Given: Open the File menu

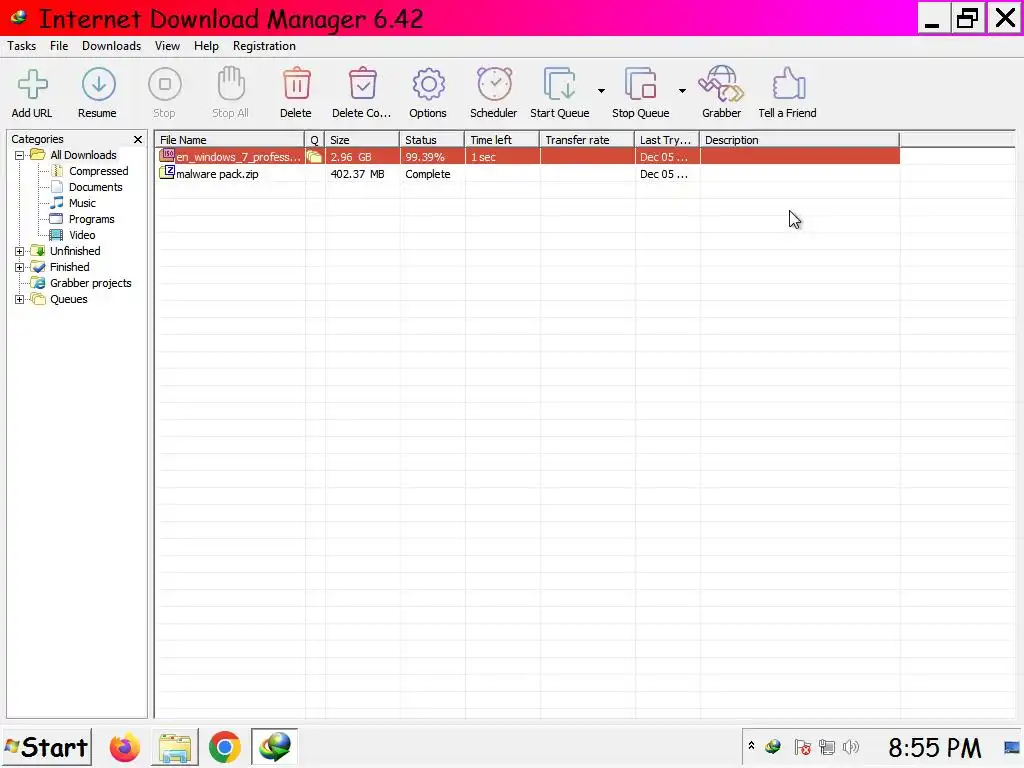Looking at the screenshot, I should [x=59, y=46].
